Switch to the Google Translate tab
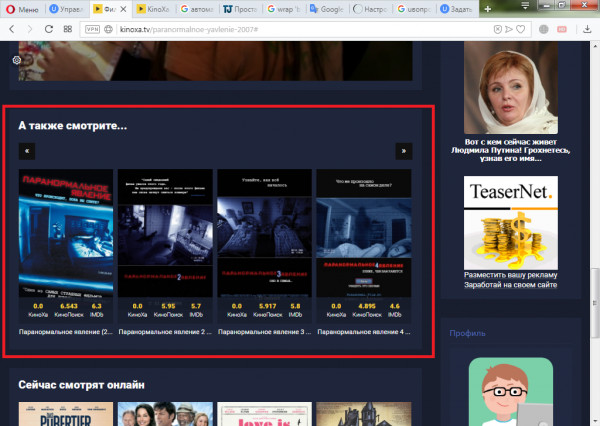Viewport: 600px width, 426px height. [x=327, y=9]
